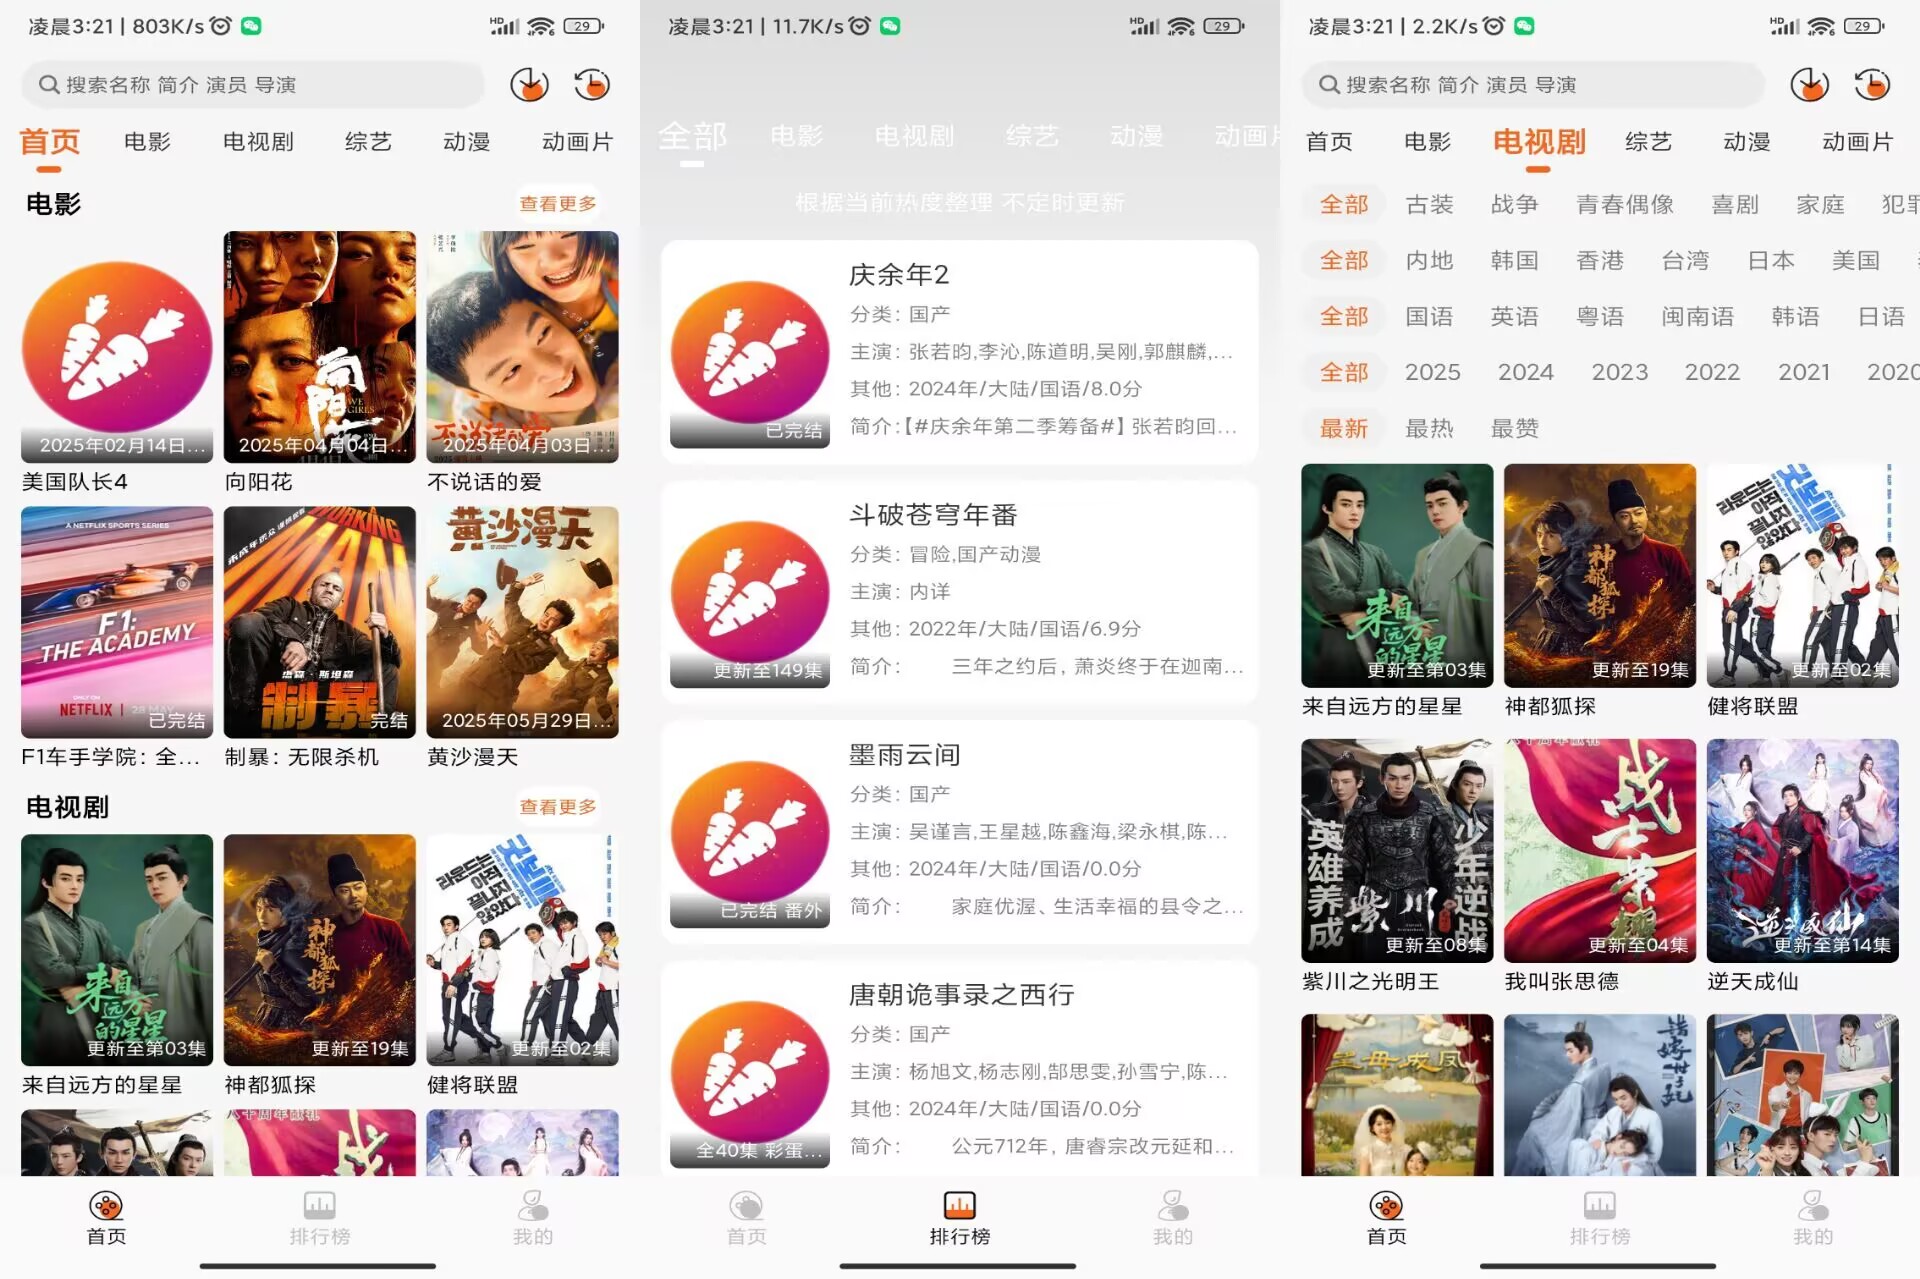Select the 韩国 region filter
The image size is (1920, 1279).
[1515, 260]
